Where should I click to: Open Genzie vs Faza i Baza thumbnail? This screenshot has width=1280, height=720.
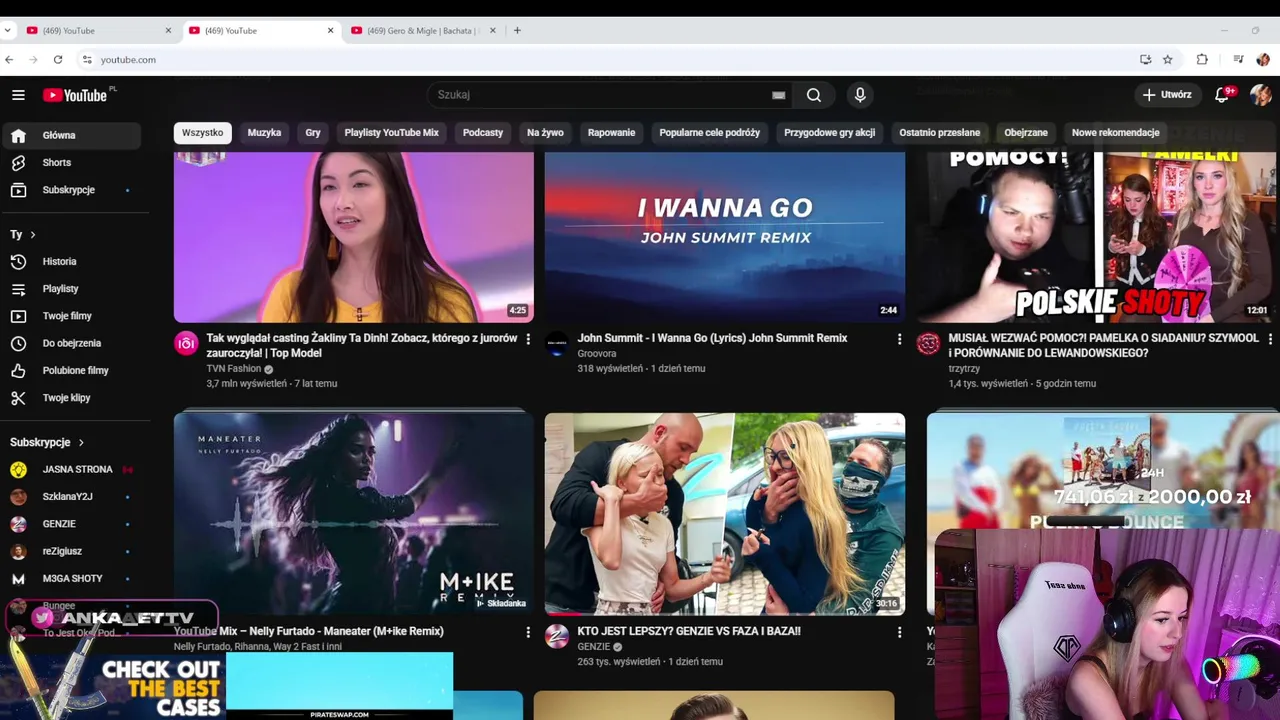pyautogui.click(x=725, y=514)
